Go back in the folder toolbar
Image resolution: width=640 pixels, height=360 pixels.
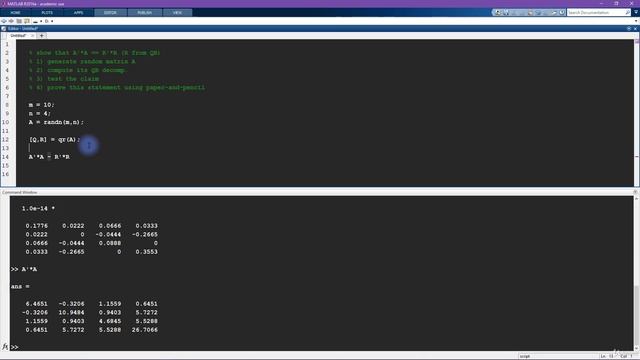4,21
